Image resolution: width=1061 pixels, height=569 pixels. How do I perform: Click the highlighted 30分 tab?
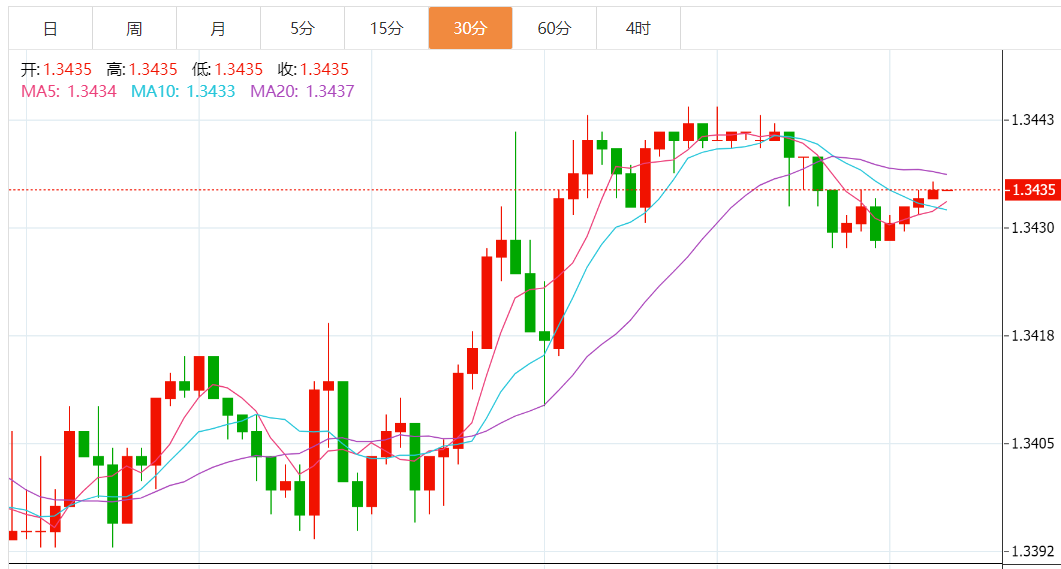coord(470,28)
